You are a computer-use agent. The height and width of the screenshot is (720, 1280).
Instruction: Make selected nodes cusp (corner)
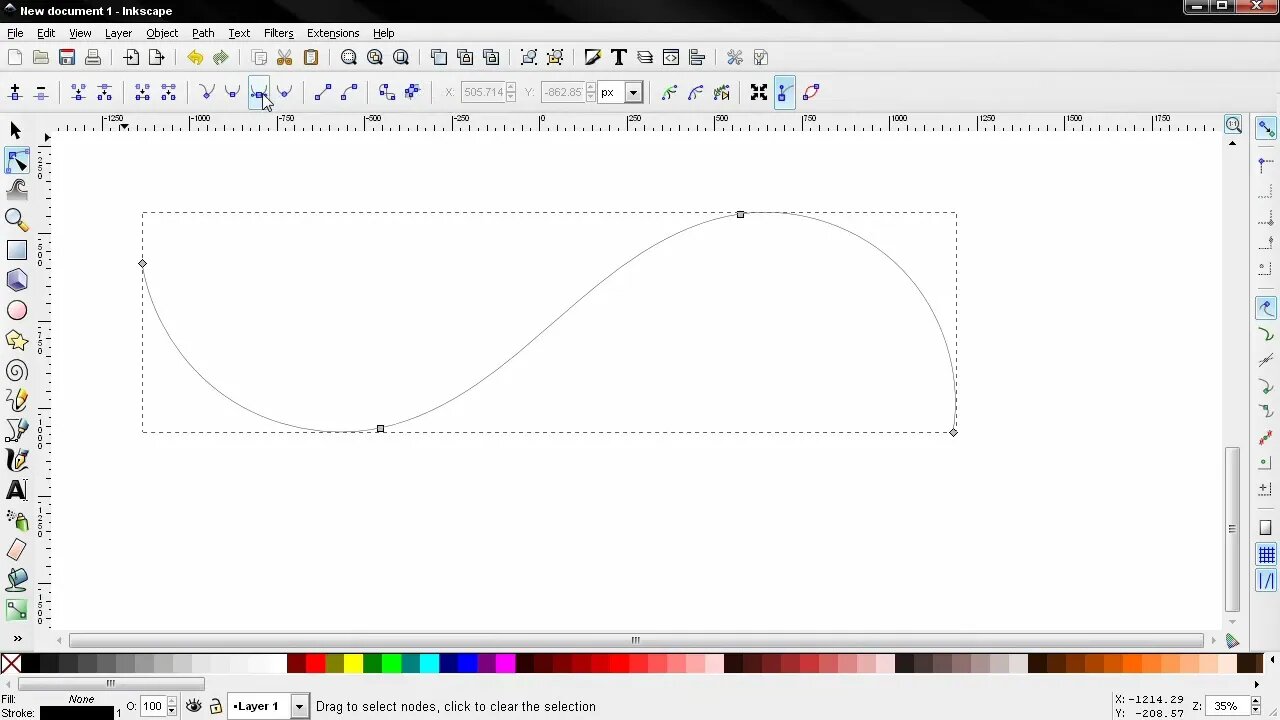point(206,92)
